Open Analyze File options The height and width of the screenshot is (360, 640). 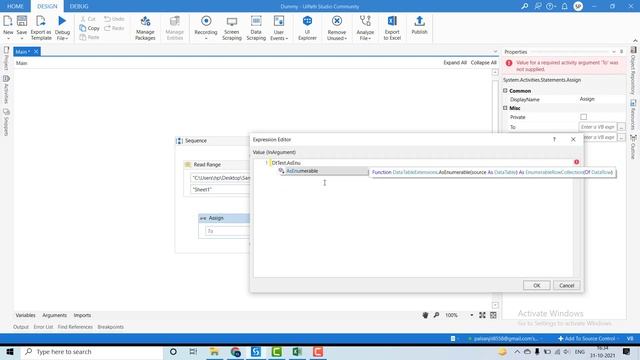tap(365, 27)
